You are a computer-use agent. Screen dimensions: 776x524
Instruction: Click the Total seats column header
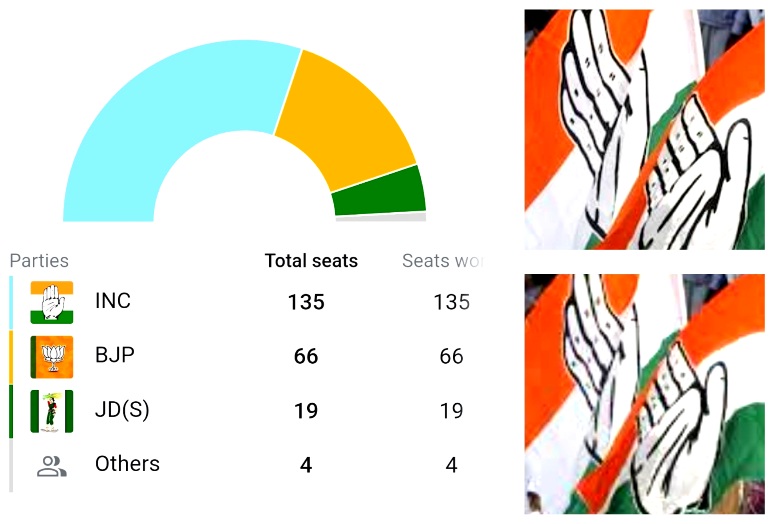[x=311, y=261]
